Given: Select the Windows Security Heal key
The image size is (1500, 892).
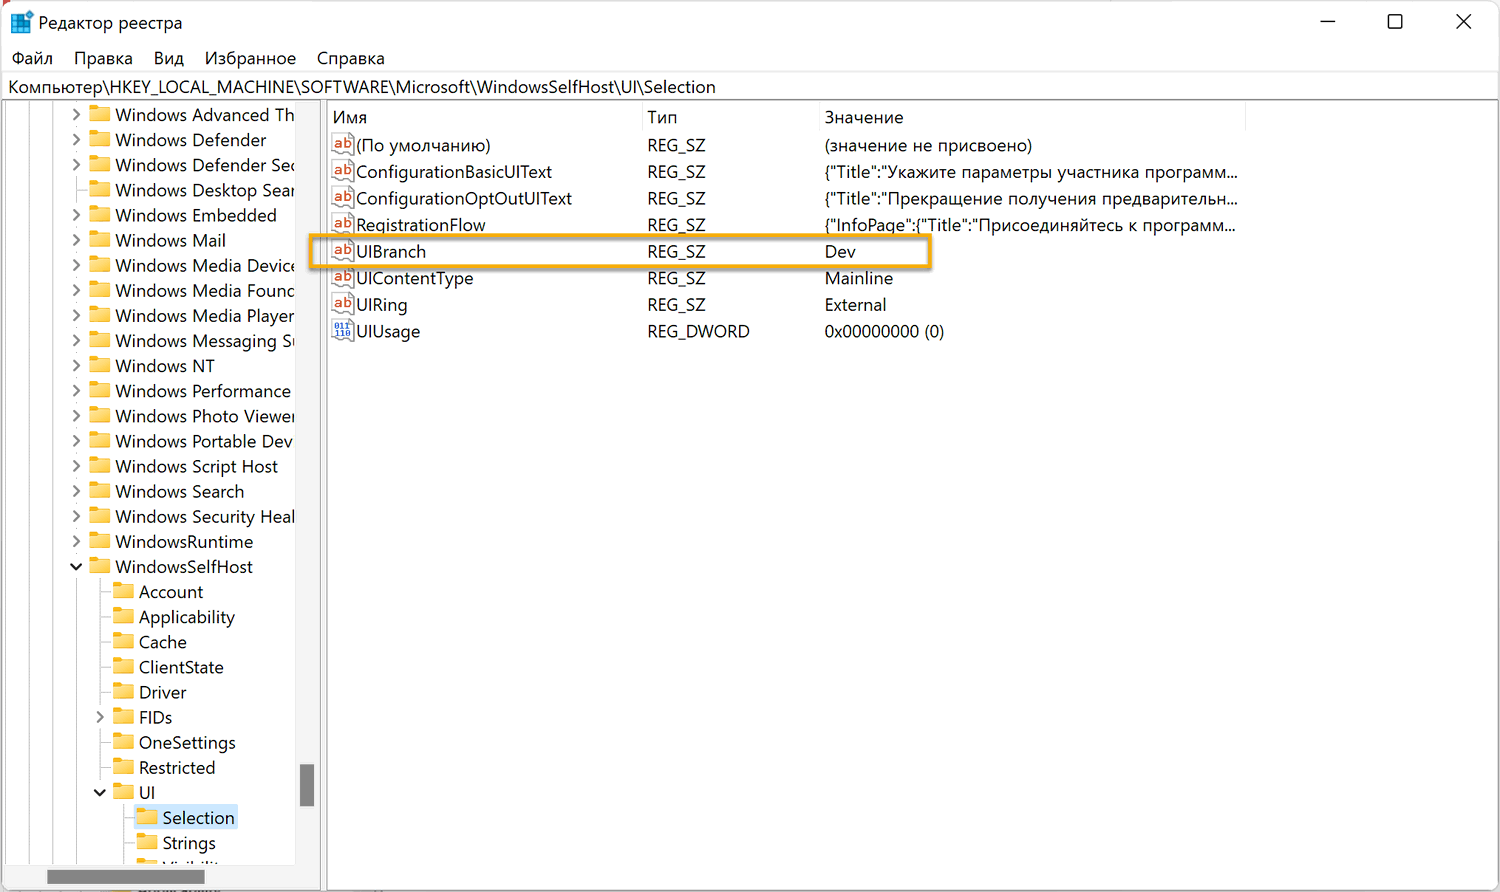Looking at the screenshot, I should click(205, 516).
